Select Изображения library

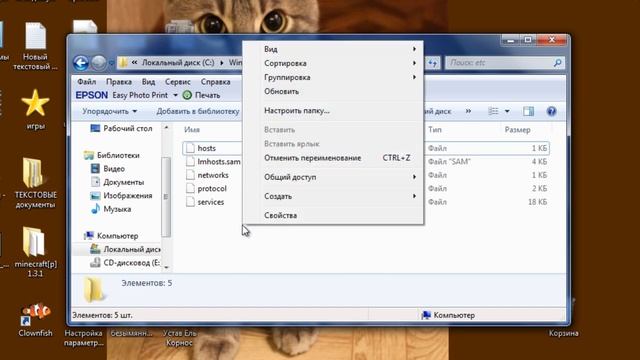coord(128,196)
